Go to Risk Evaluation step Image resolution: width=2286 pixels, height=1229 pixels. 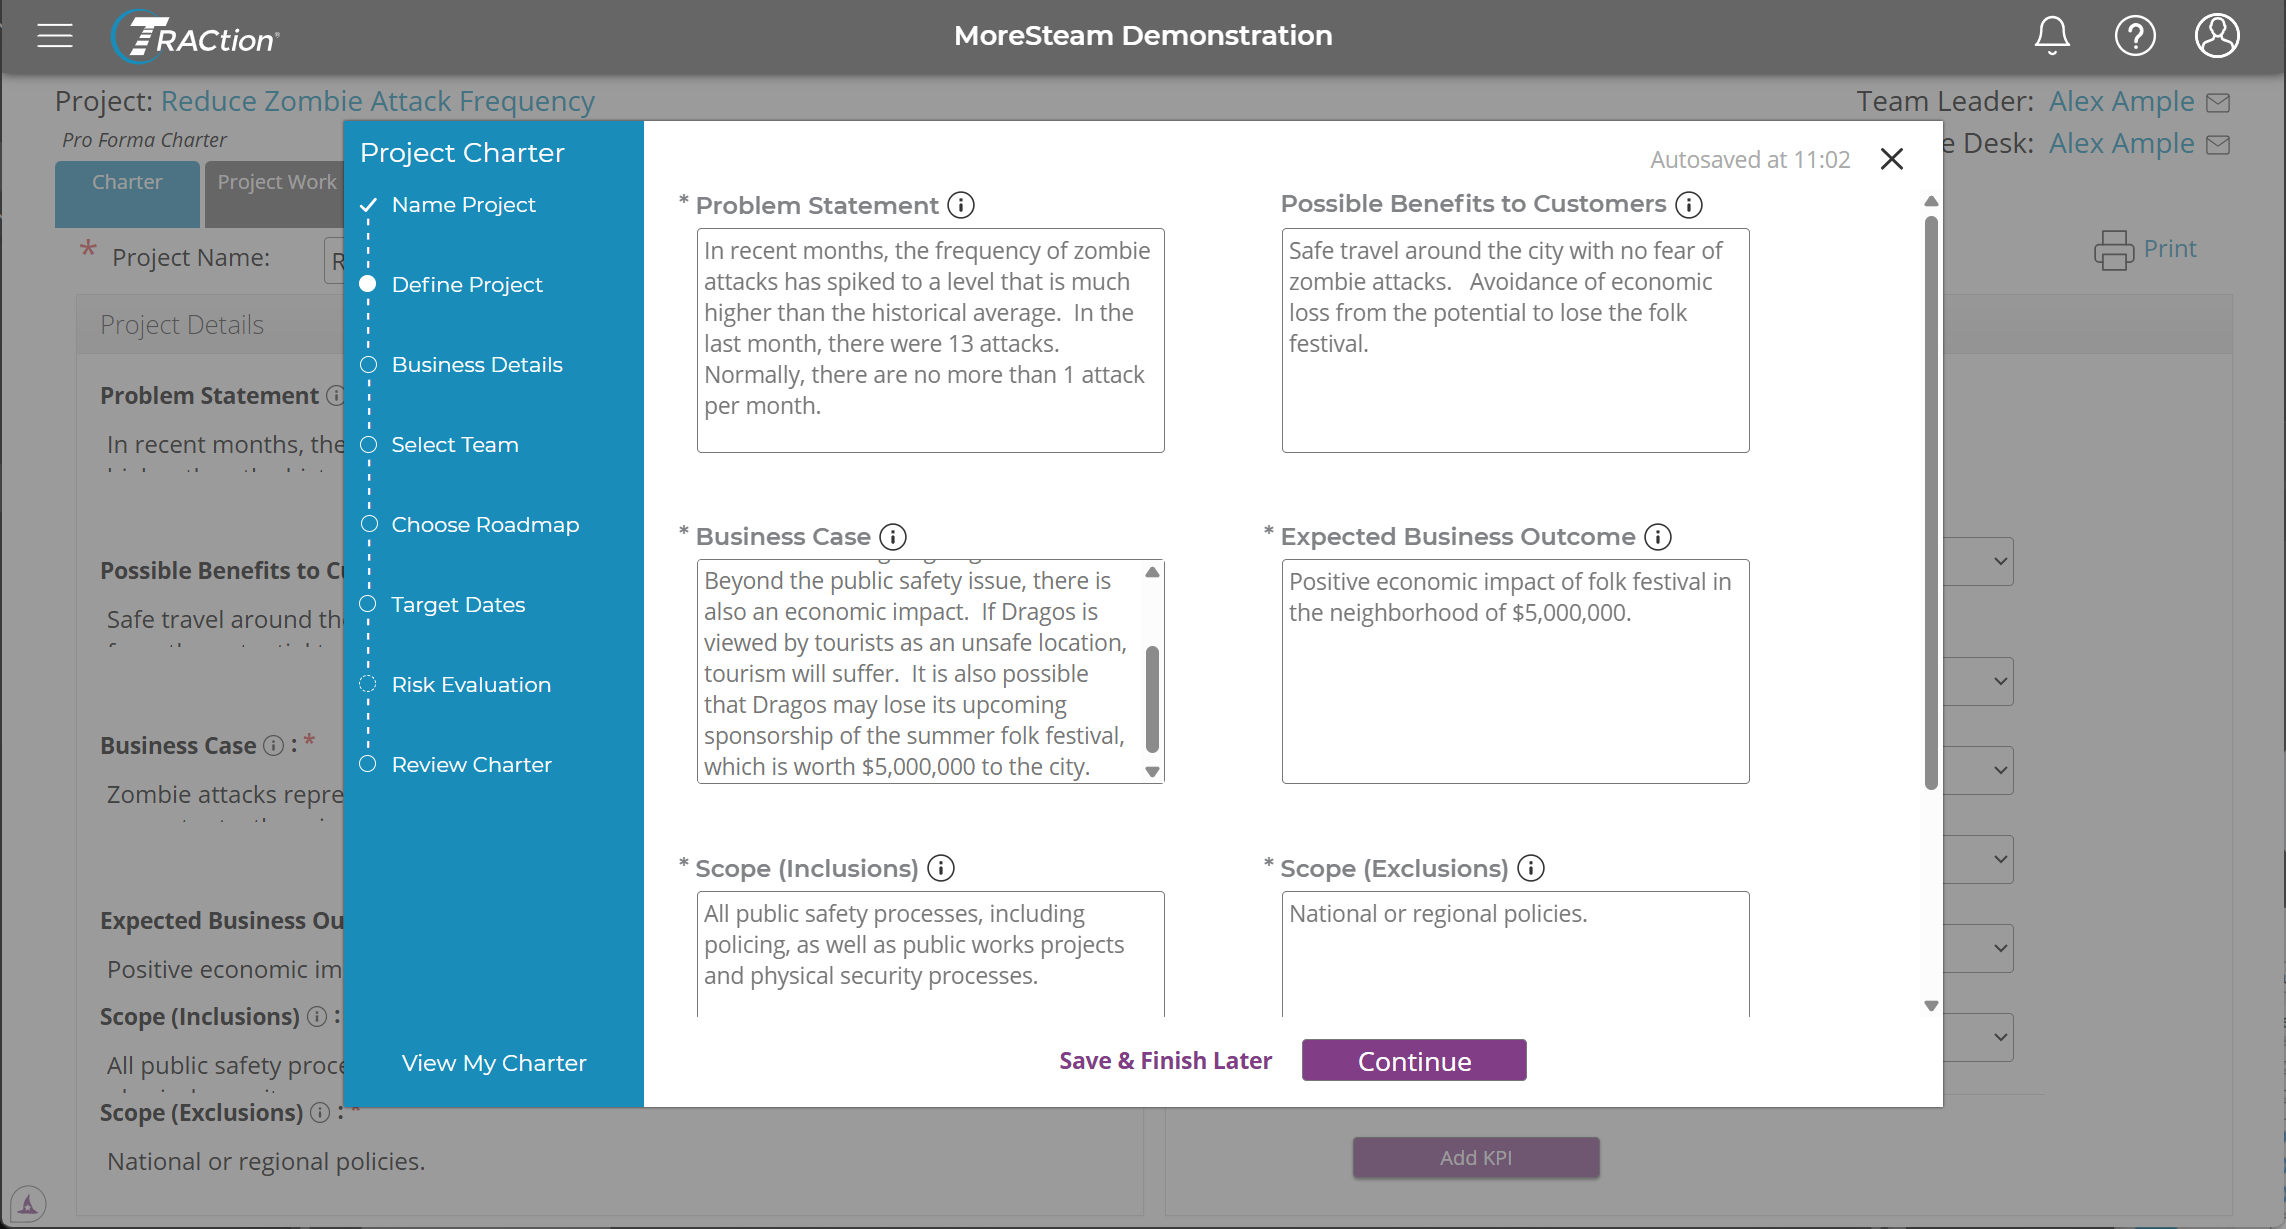point(471,685)
